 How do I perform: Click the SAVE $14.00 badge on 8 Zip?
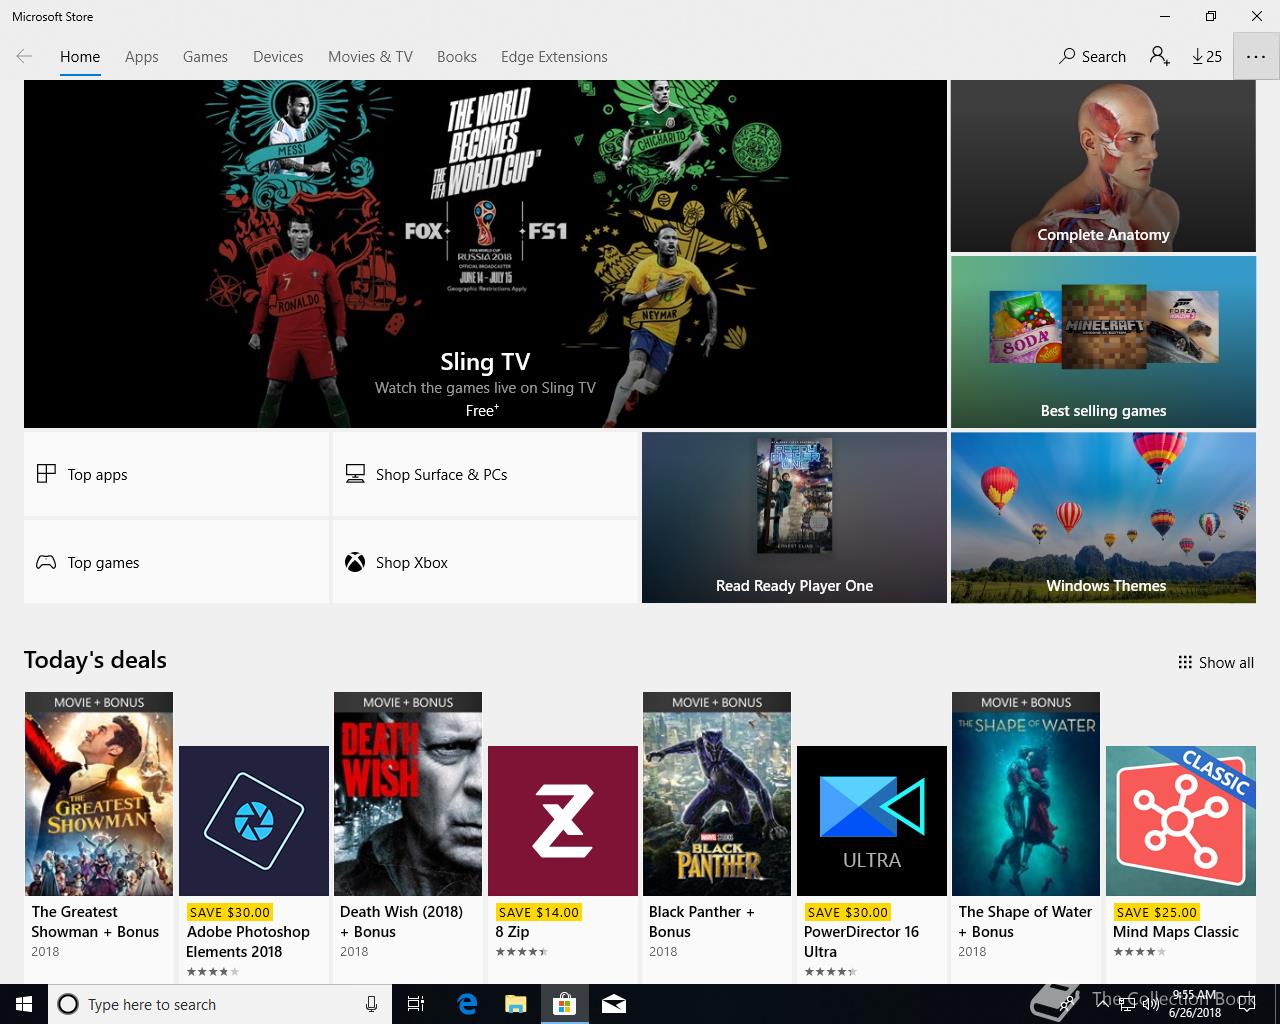[x=538, y=912]
